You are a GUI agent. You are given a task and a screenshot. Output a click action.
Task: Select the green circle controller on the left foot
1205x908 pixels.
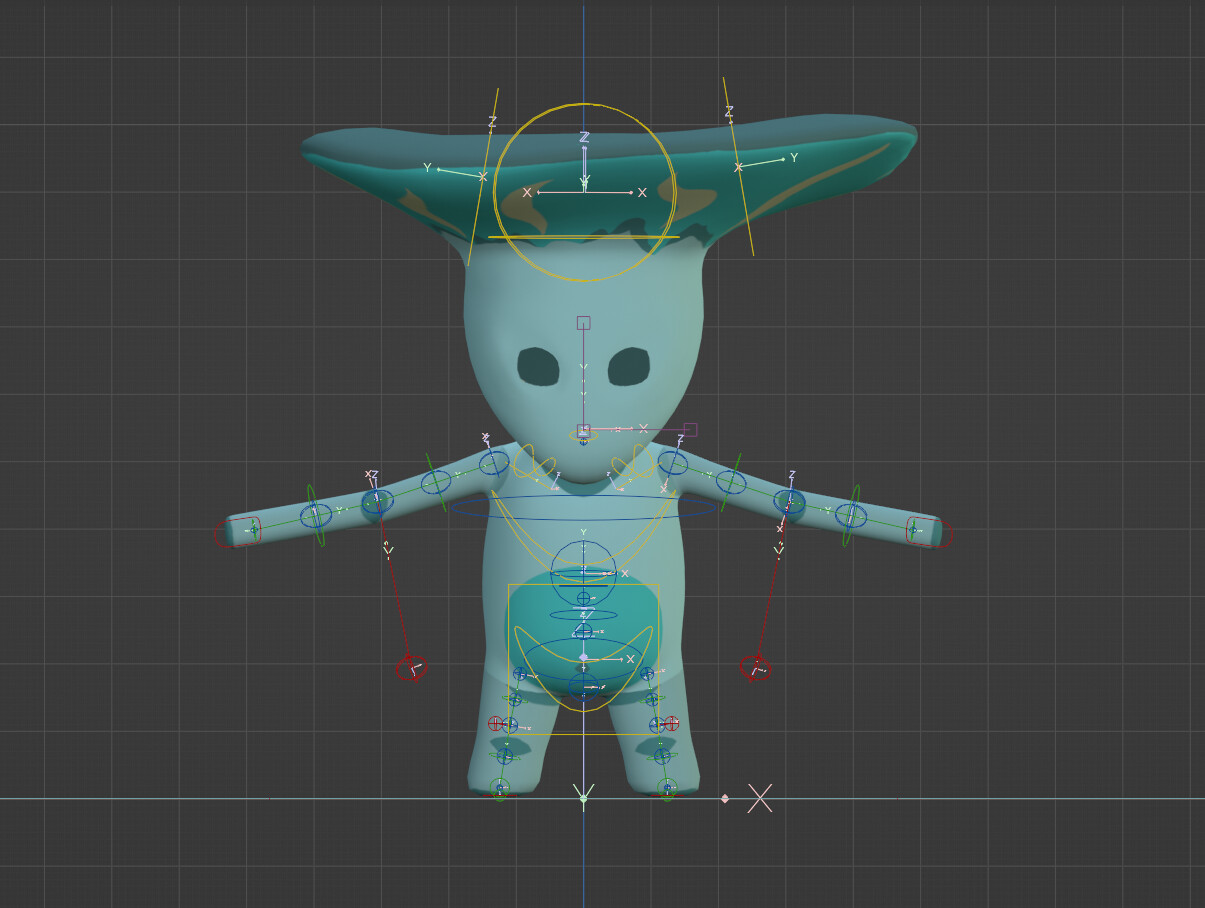500,790
